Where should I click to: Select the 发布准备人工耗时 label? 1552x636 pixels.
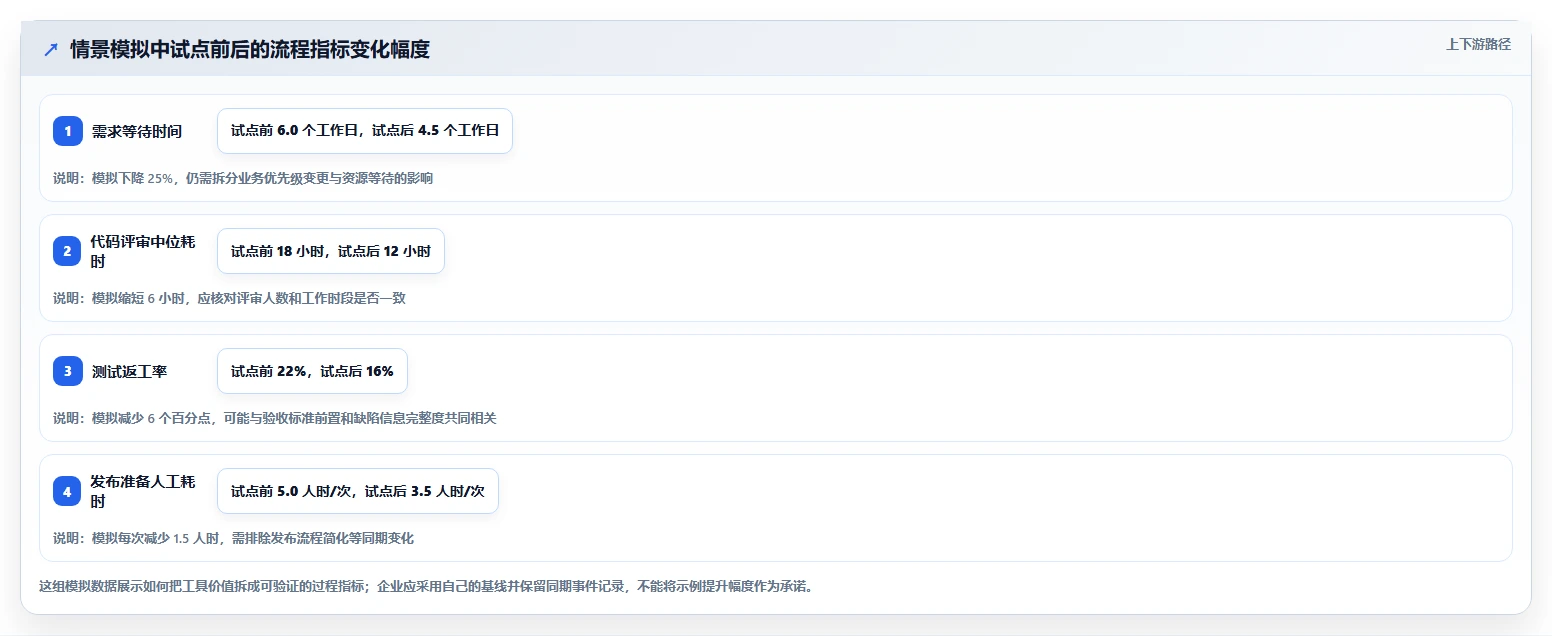point(143,491)
